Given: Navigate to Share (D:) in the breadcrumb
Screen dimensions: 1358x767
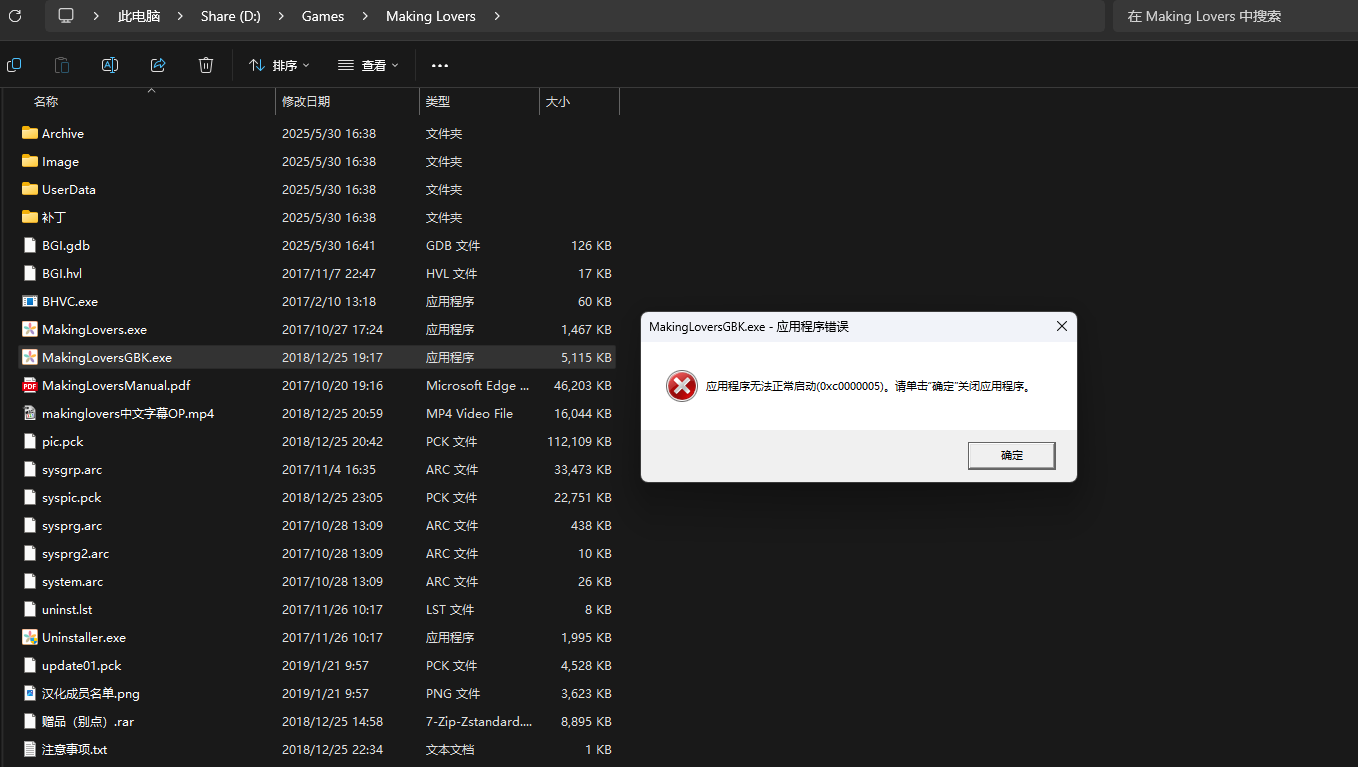Looking at the screenshot, I should (x=231, y=16).
